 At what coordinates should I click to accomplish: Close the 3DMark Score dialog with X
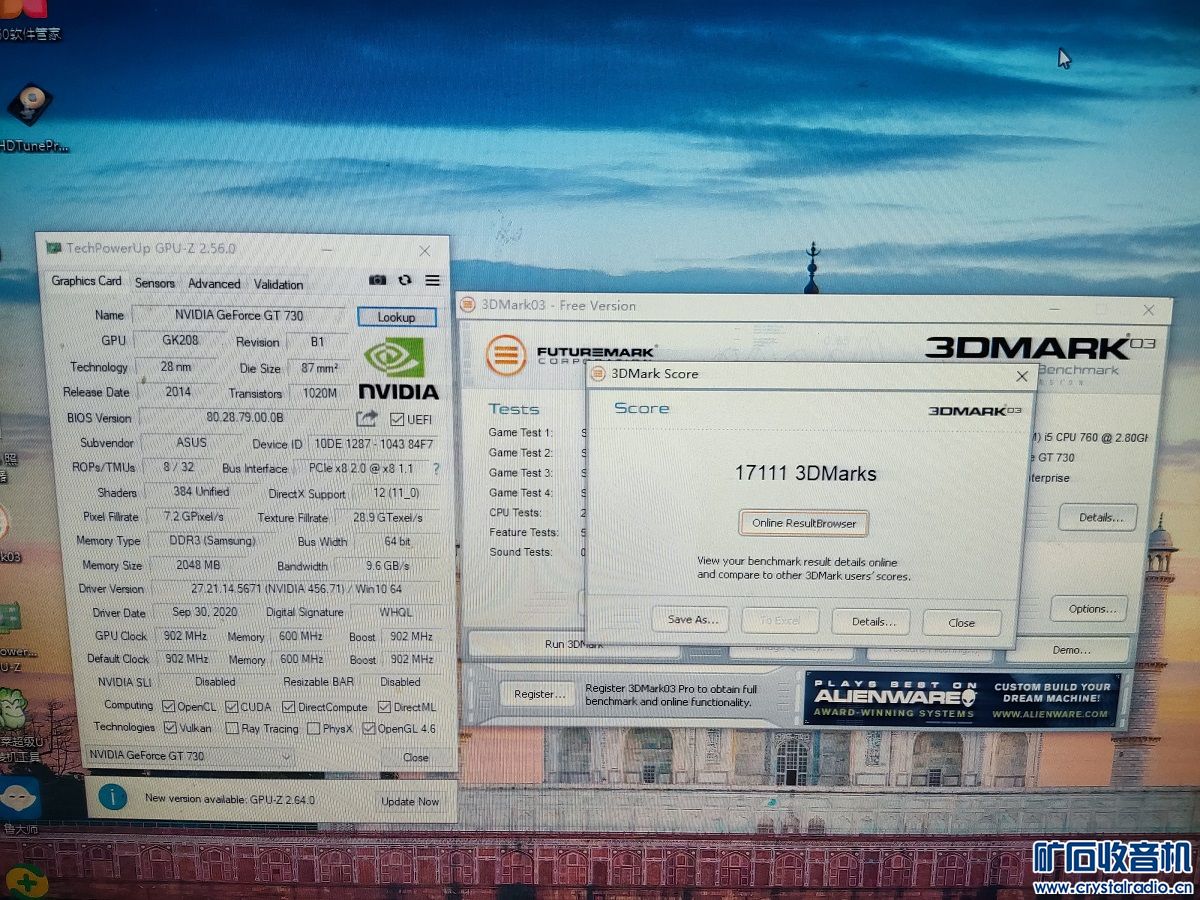[x=1022, y=376]
